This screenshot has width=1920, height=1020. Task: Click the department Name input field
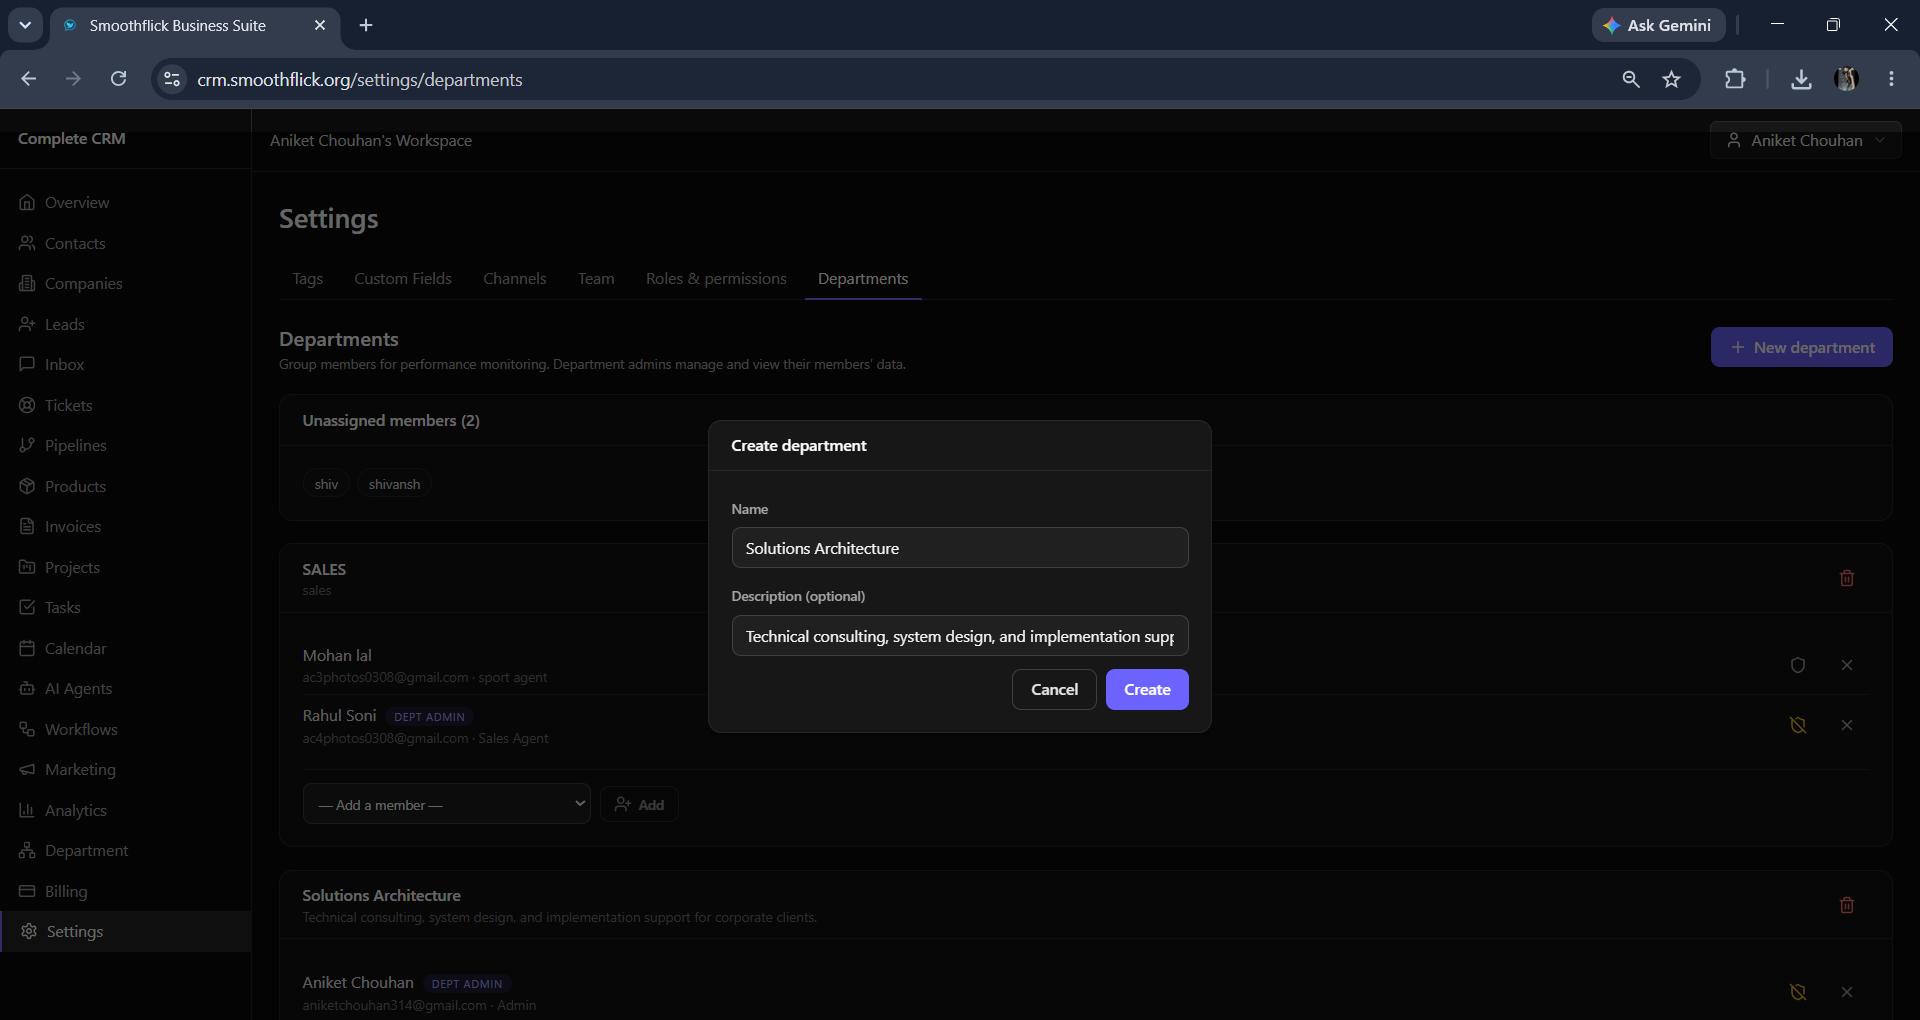click(960, 548)
